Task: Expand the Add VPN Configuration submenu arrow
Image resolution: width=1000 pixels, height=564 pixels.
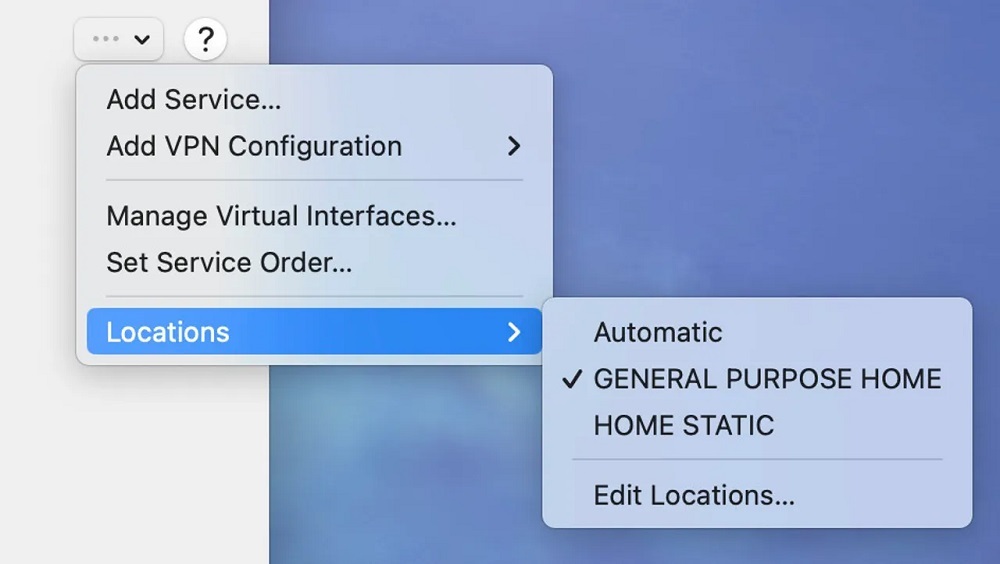Action: coord(513,146)
